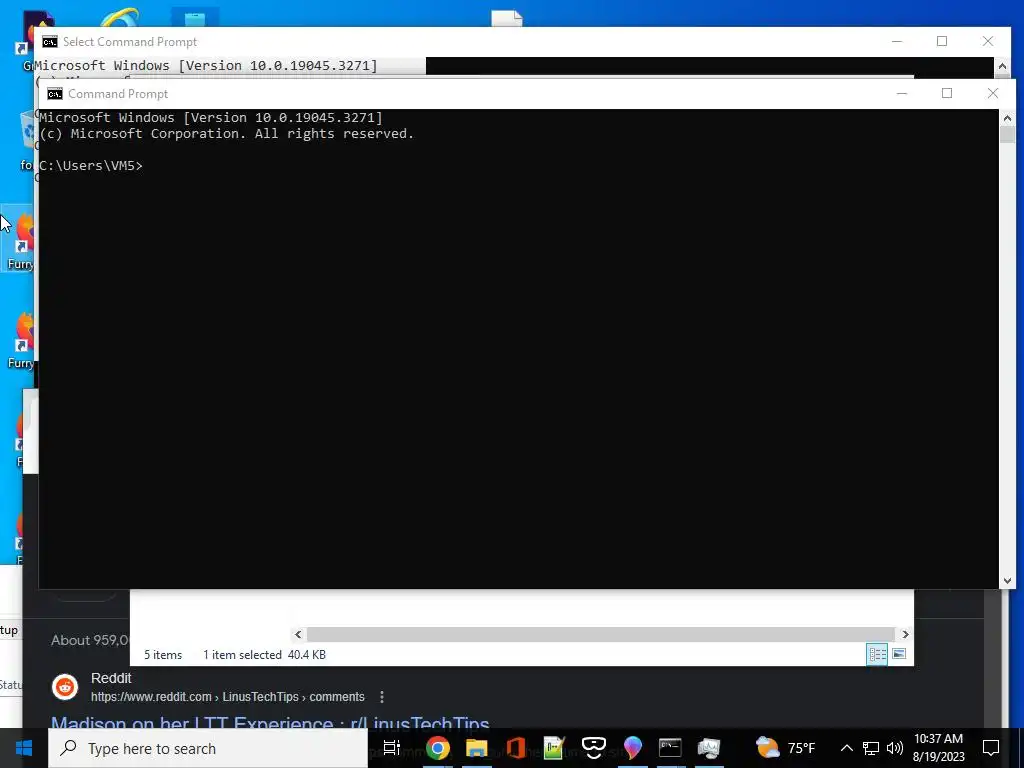Click the Select Command Prompt window icon
The image size is (1024, 768).
[x=50, y=42]
